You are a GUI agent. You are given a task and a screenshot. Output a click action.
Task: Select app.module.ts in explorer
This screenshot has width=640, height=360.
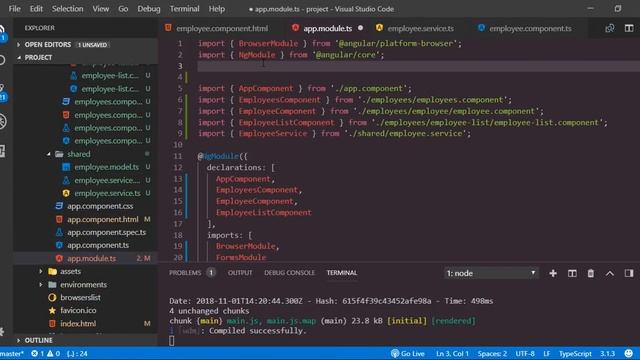pyautogui.click(x=91, y=258)
